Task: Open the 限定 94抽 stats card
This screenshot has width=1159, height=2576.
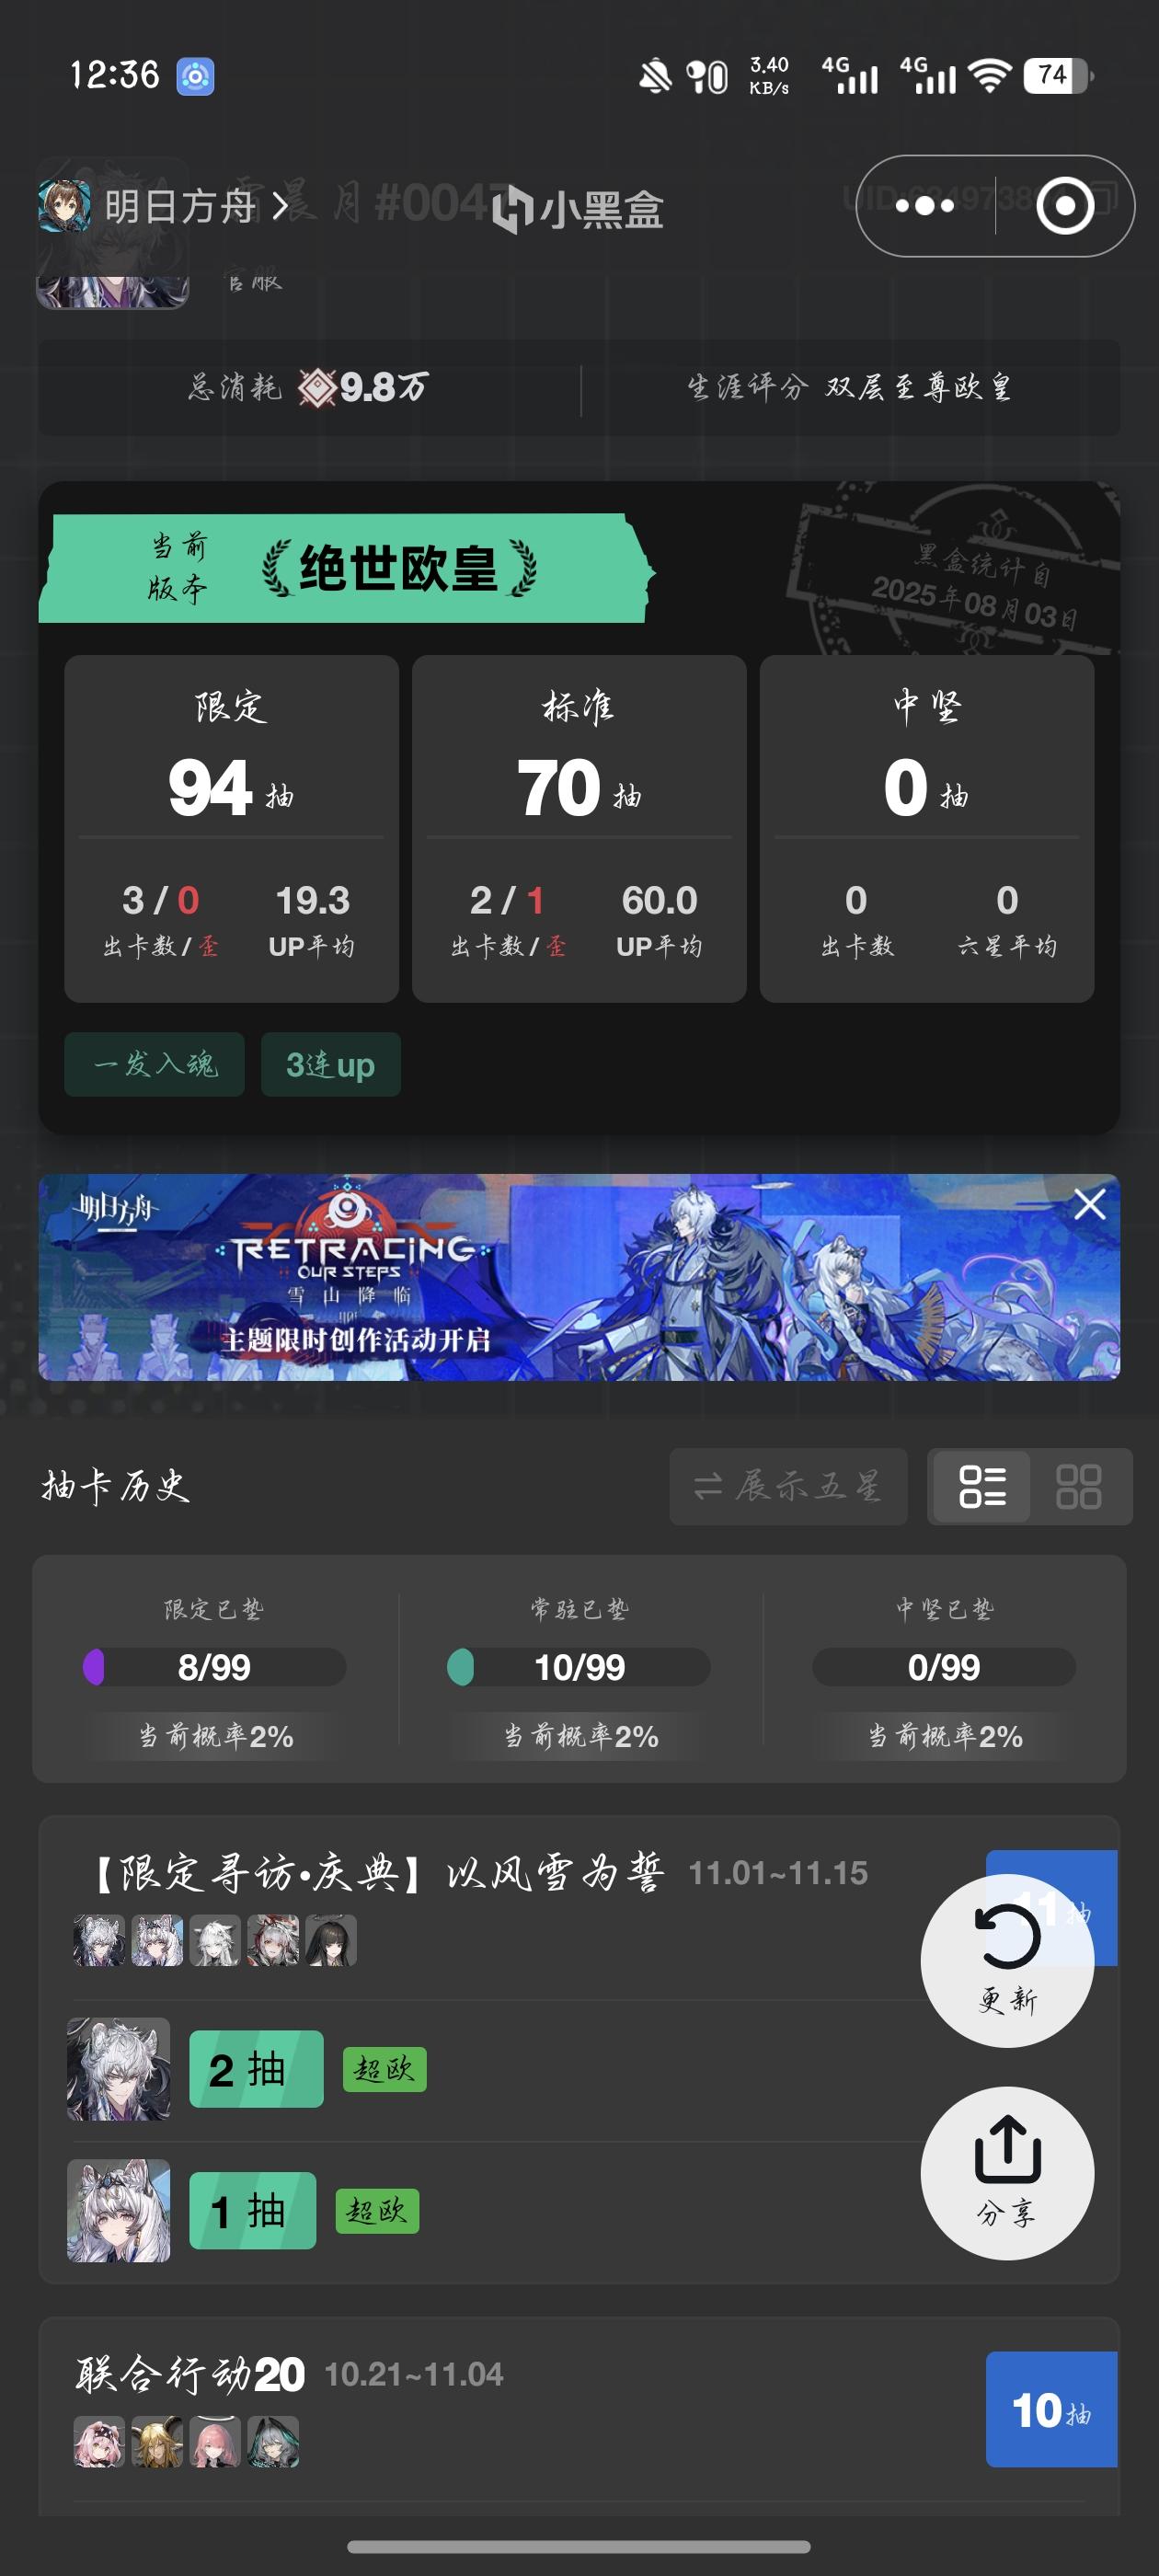Action: pos(231,828)
